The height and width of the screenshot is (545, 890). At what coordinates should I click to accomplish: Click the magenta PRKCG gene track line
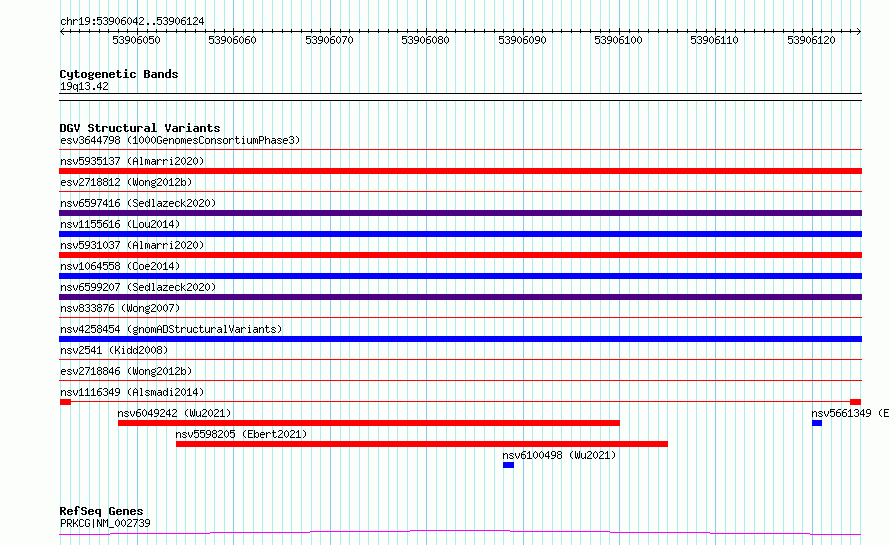[x=460, y=532]
